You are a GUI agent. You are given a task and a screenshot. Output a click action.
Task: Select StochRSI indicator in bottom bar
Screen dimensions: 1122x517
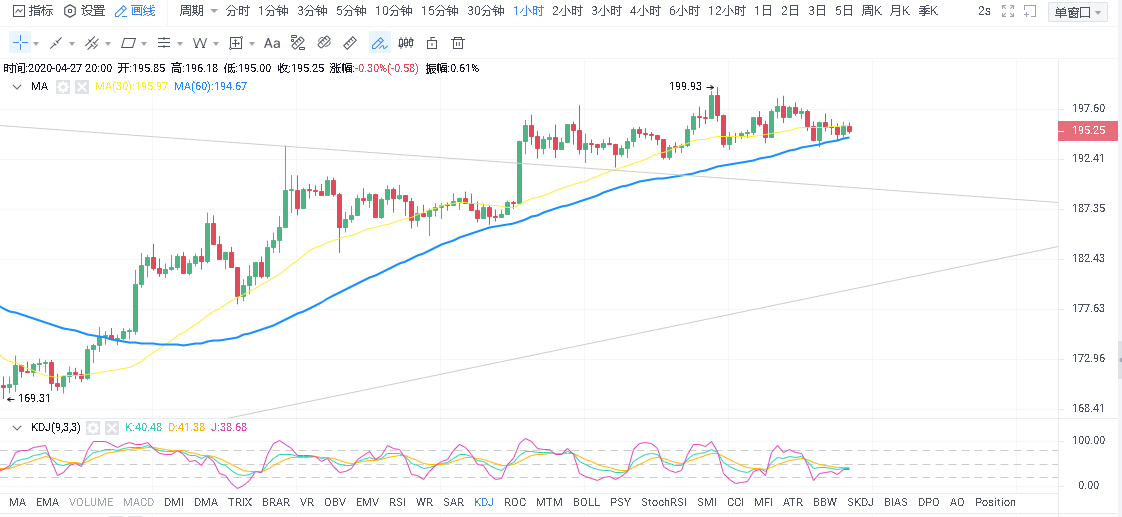[665, 502]
